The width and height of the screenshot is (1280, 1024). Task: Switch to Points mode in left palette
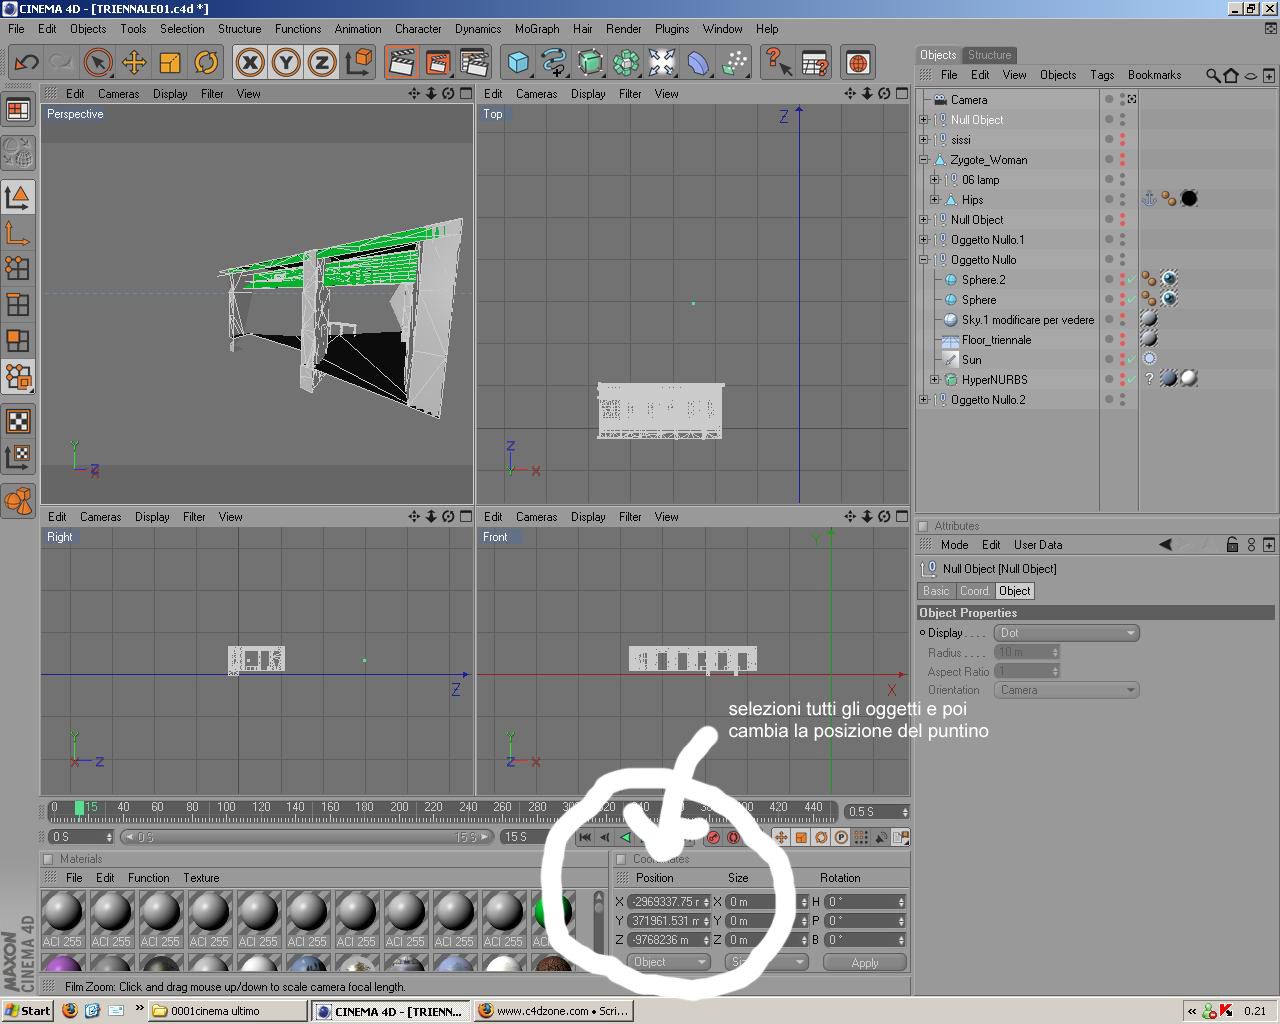(x=18, y=268)
